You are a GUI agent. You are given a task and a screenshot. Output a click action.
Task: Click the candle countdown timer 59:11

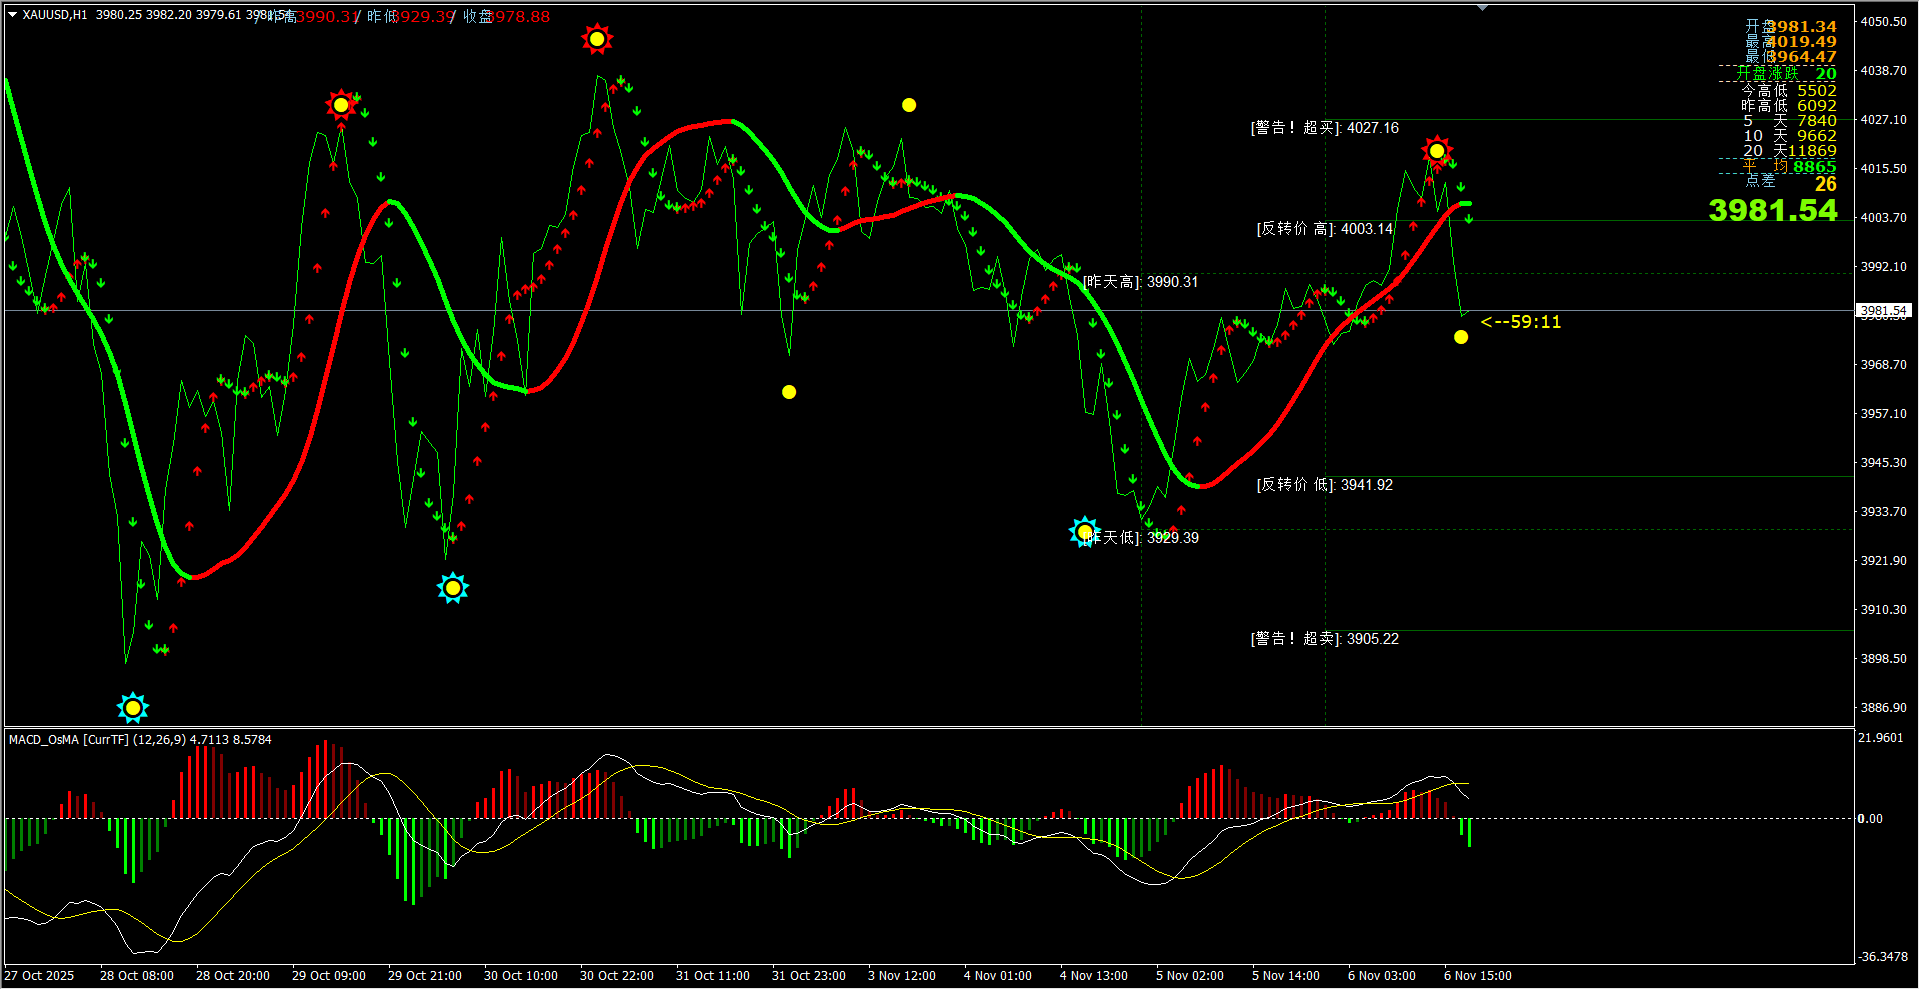(1521, 322)
